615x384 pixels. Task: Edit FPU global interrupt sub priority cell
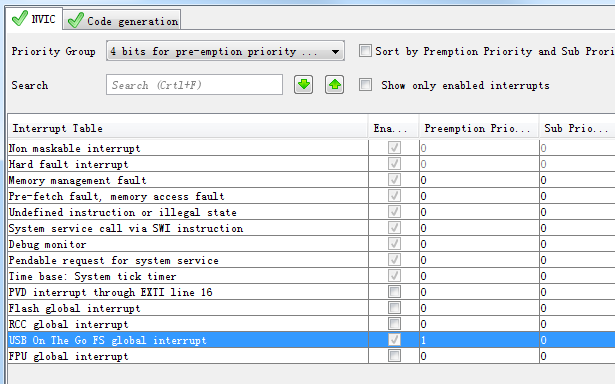pyautogui.click(x=577, y=356)
